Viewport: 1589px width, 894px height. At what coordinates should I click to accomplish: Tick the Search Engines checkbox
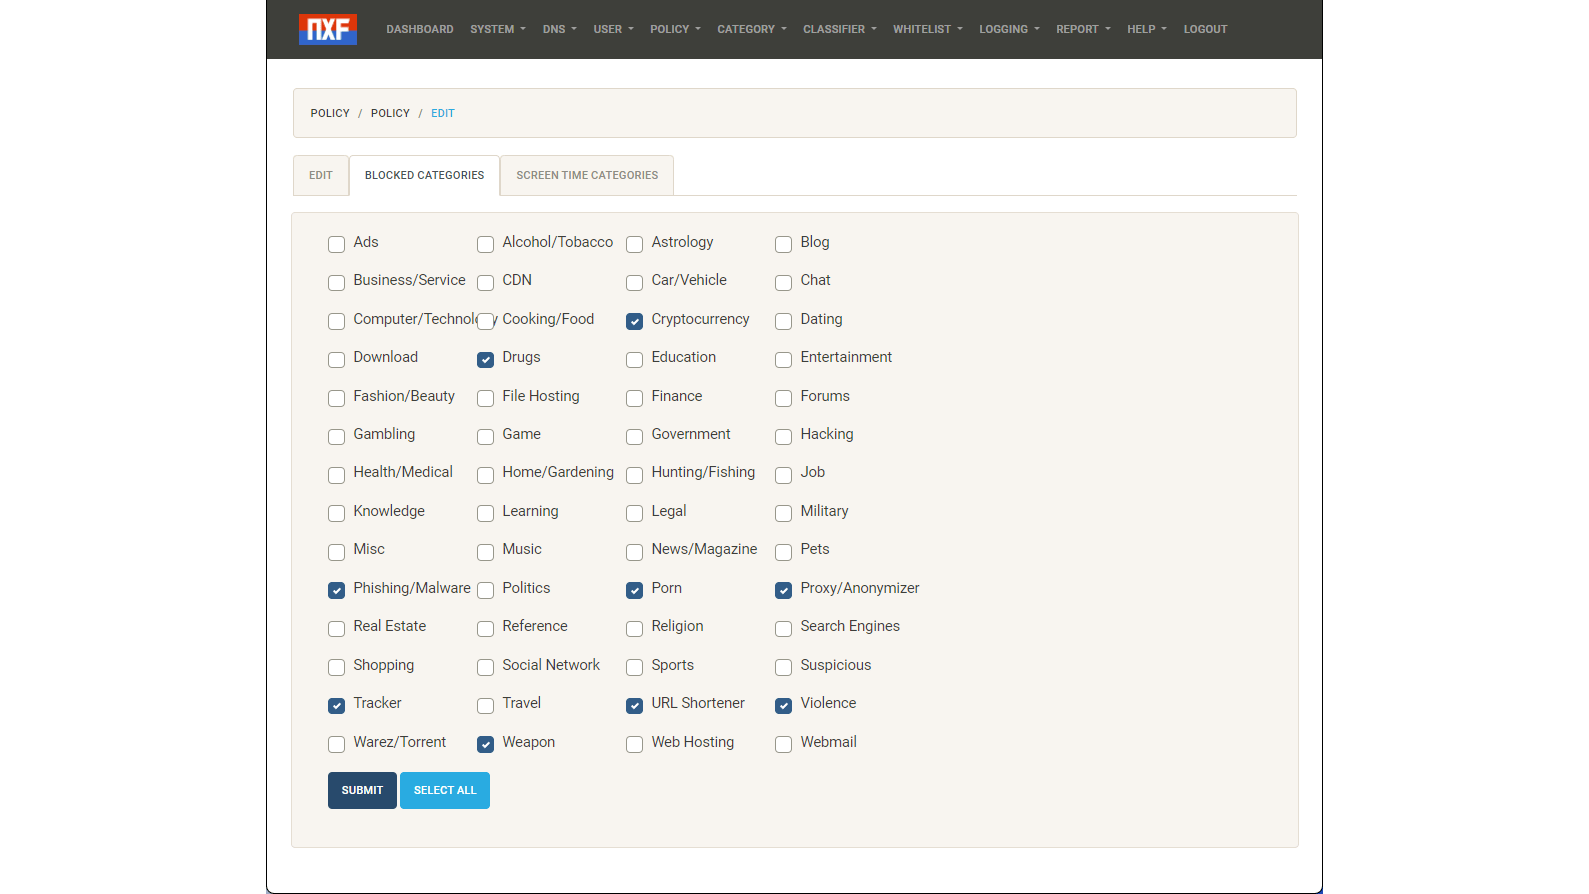784,628
